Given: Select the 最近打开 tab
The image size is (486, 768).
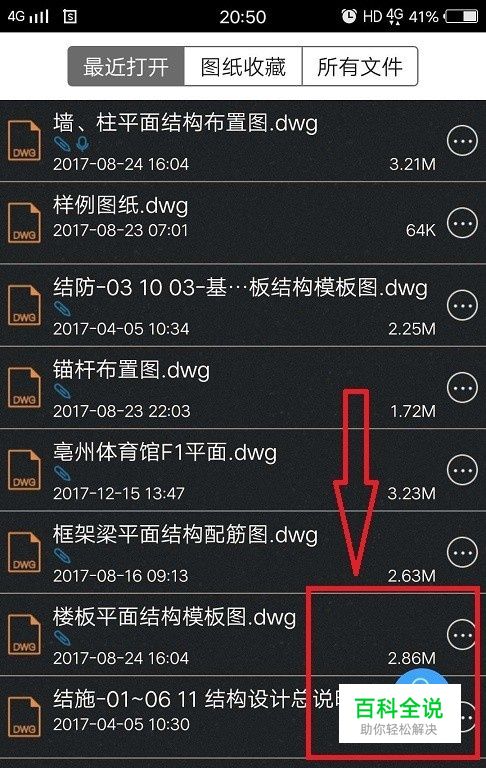Looking at the screenshot, I should (x=126, y=67).
